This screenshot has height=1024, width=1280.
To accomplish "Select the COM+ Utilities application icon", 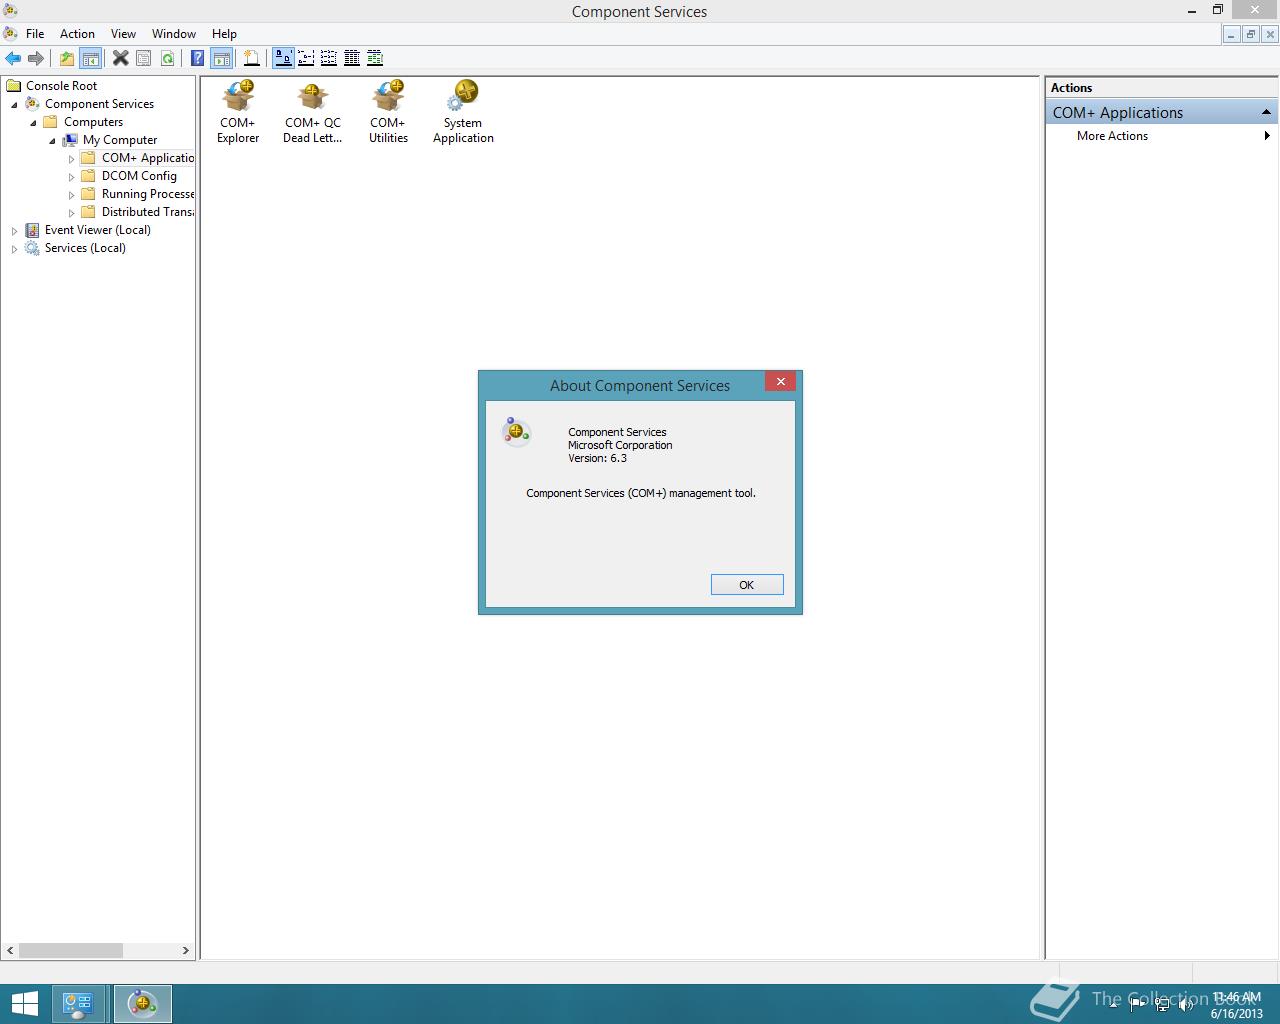I will (x=388, y=113).
